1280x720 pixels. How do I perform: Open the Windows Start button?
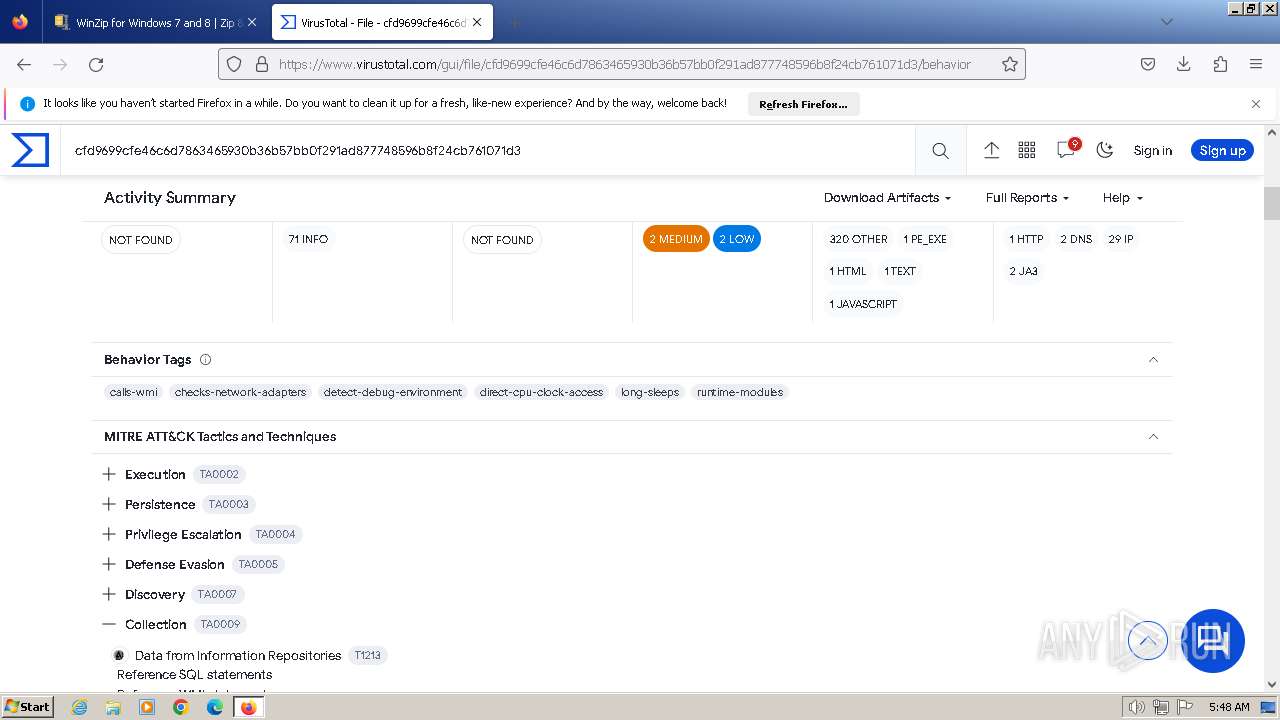tap(28, 707)
